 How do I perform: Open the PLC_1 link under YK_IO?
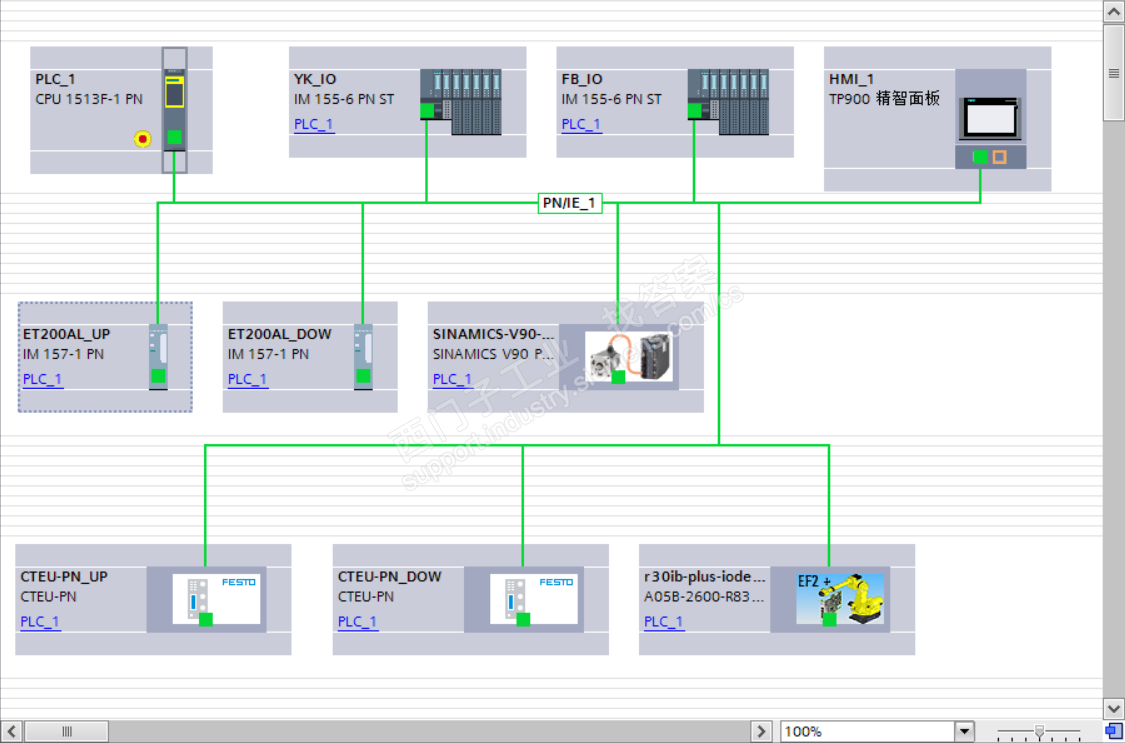click(x=314, y=124)
